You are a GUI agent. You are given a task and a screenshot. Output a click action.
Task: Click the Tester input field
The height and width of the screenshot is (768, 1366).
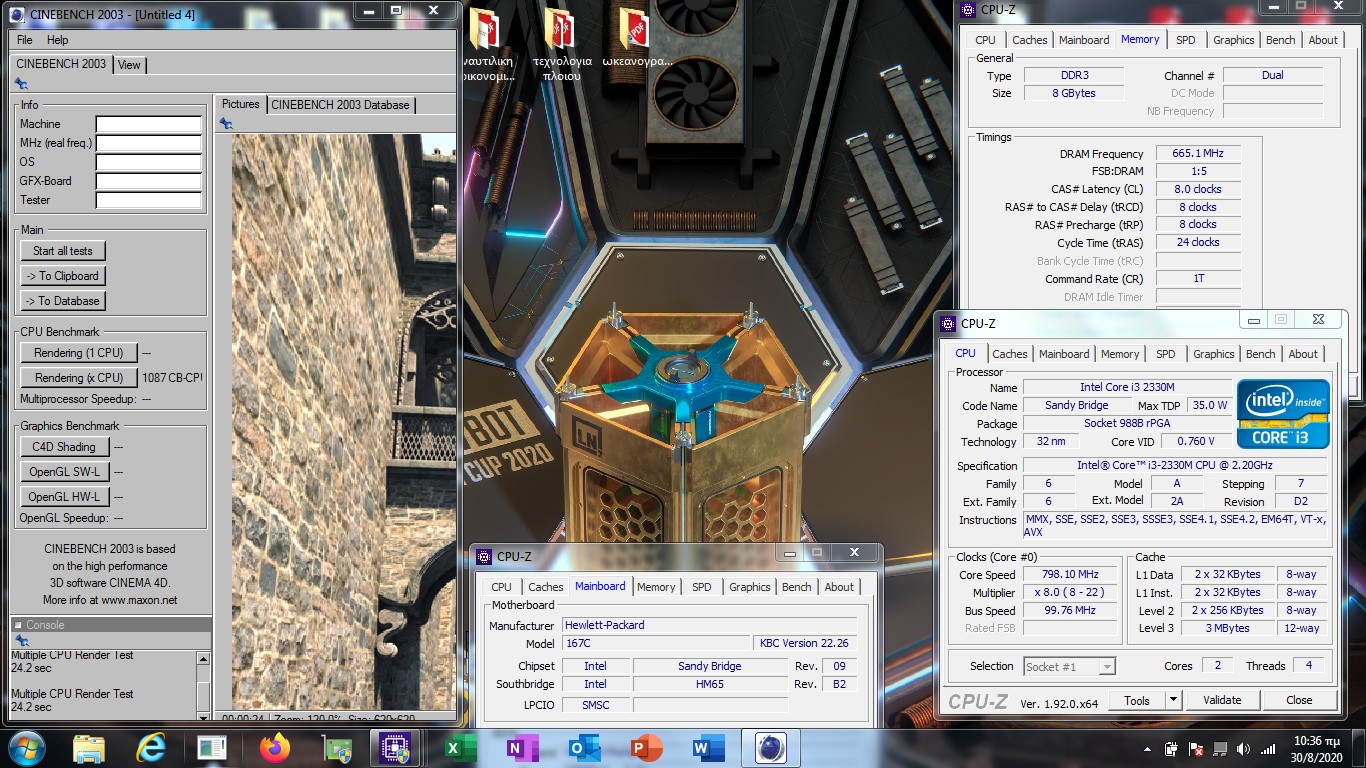[149, 200]
